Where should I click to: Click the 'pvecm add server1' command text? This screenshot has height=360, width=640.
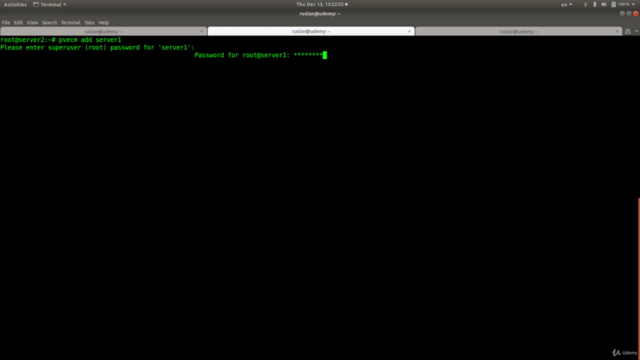click(x=90, y=40)
